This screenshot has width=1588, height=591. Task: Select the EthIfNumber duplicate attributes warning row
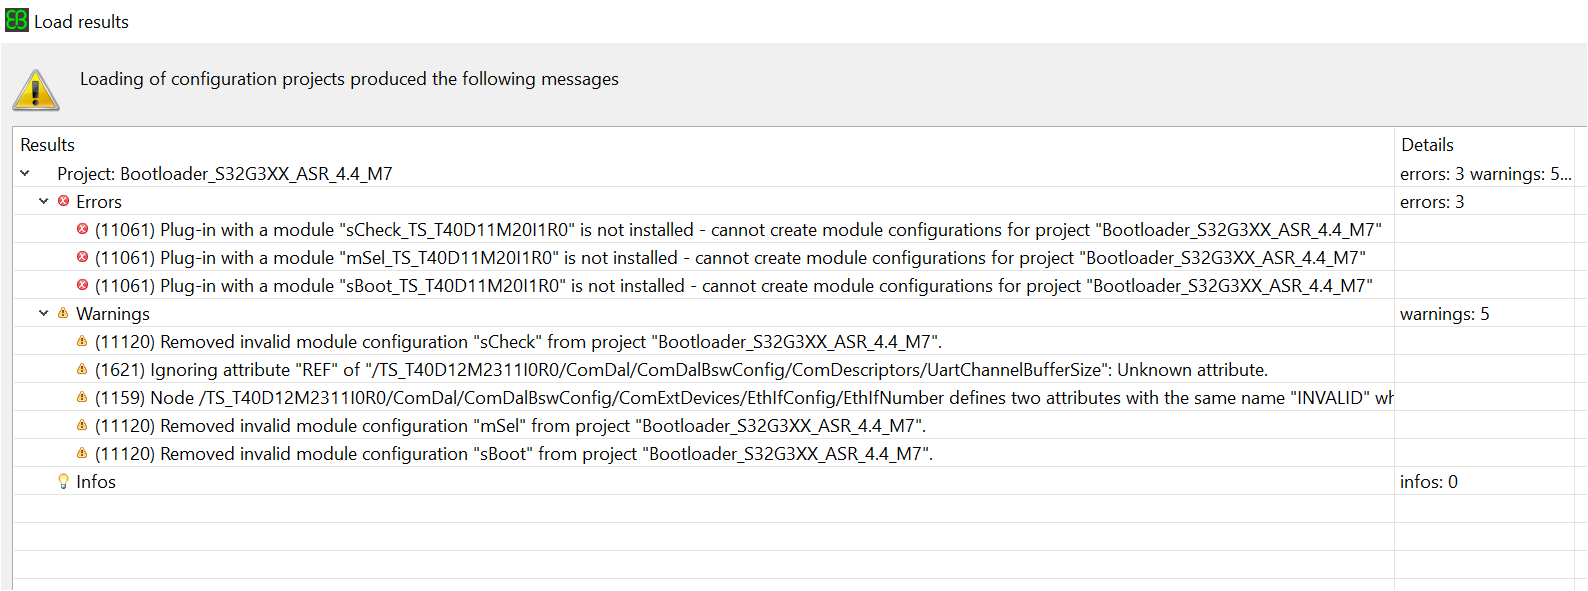pos(700,397)
